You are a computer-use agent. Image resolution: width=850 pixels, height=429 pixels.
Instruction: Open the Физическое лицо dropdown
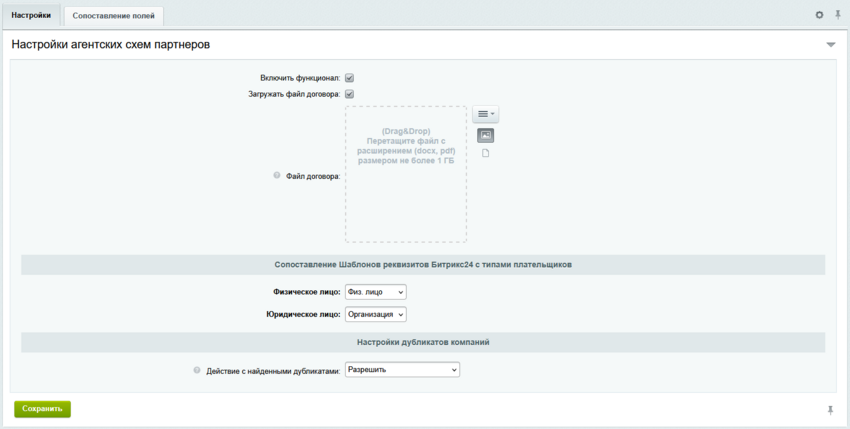click(376, 292)
